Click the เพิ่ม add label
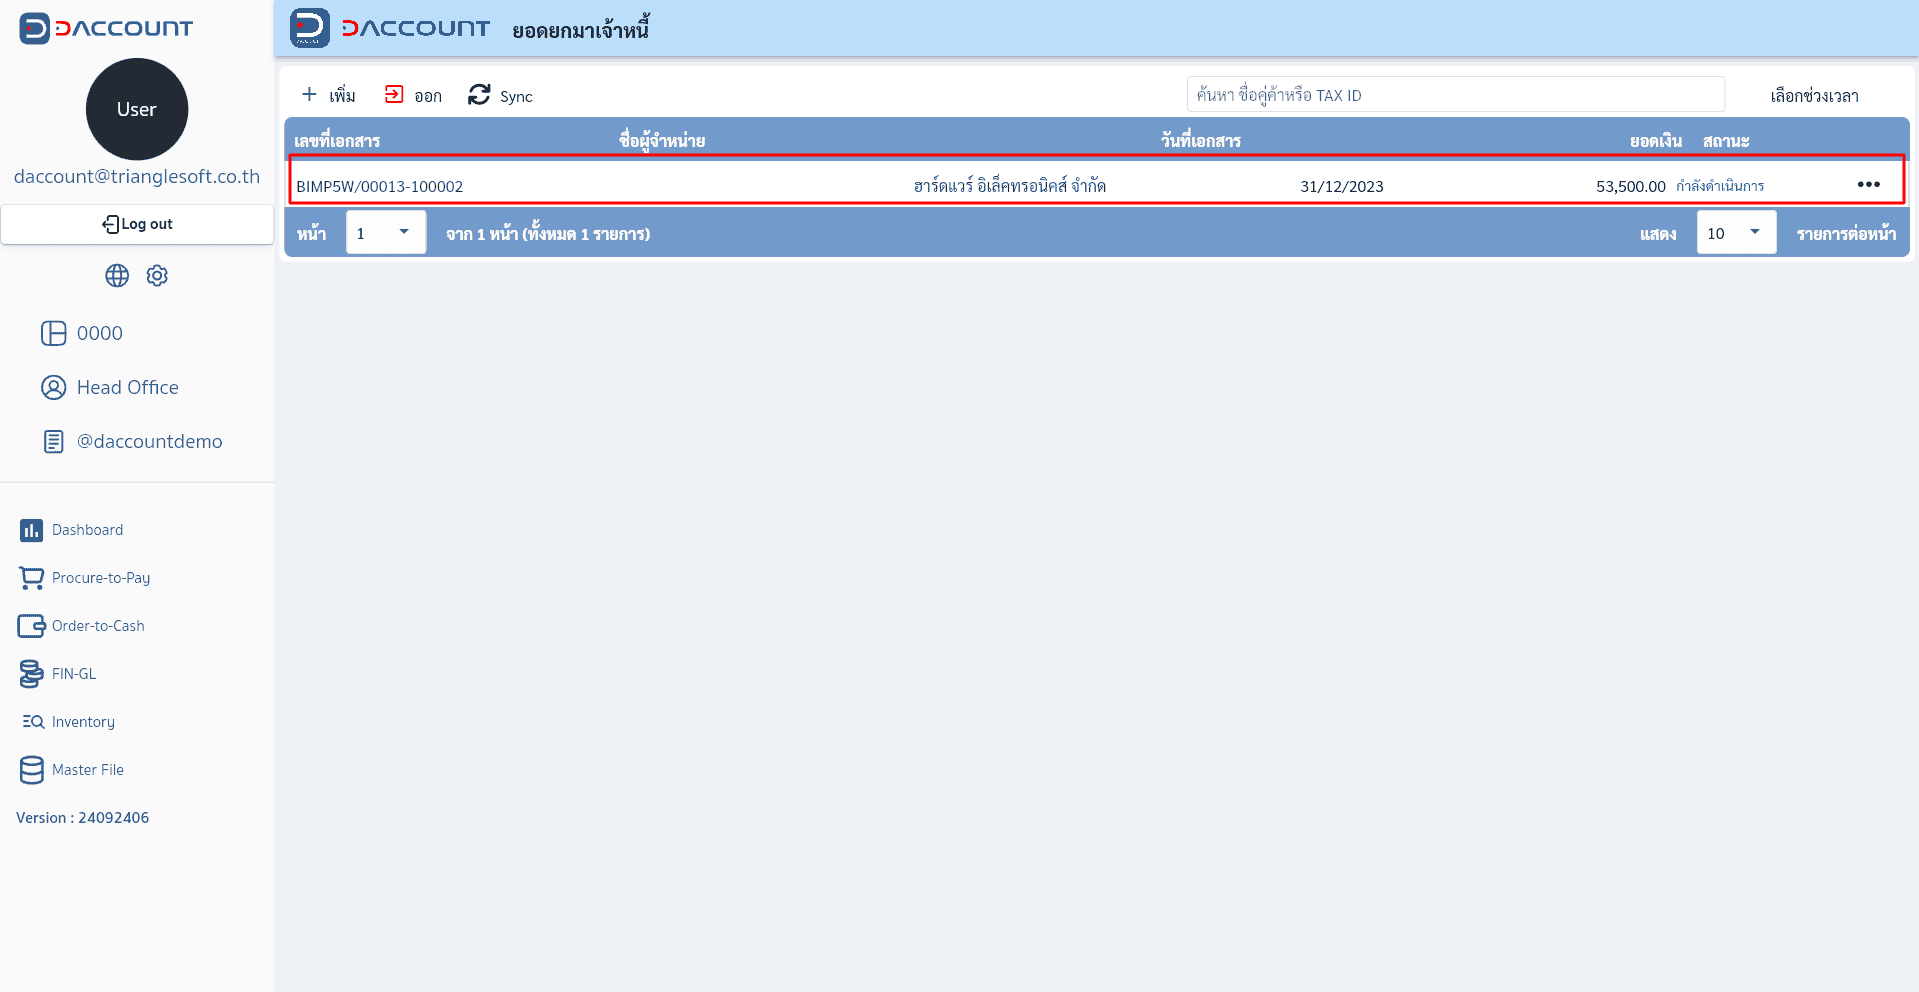This screenshot has width=1919, height=992. click(x=342, y=96)
